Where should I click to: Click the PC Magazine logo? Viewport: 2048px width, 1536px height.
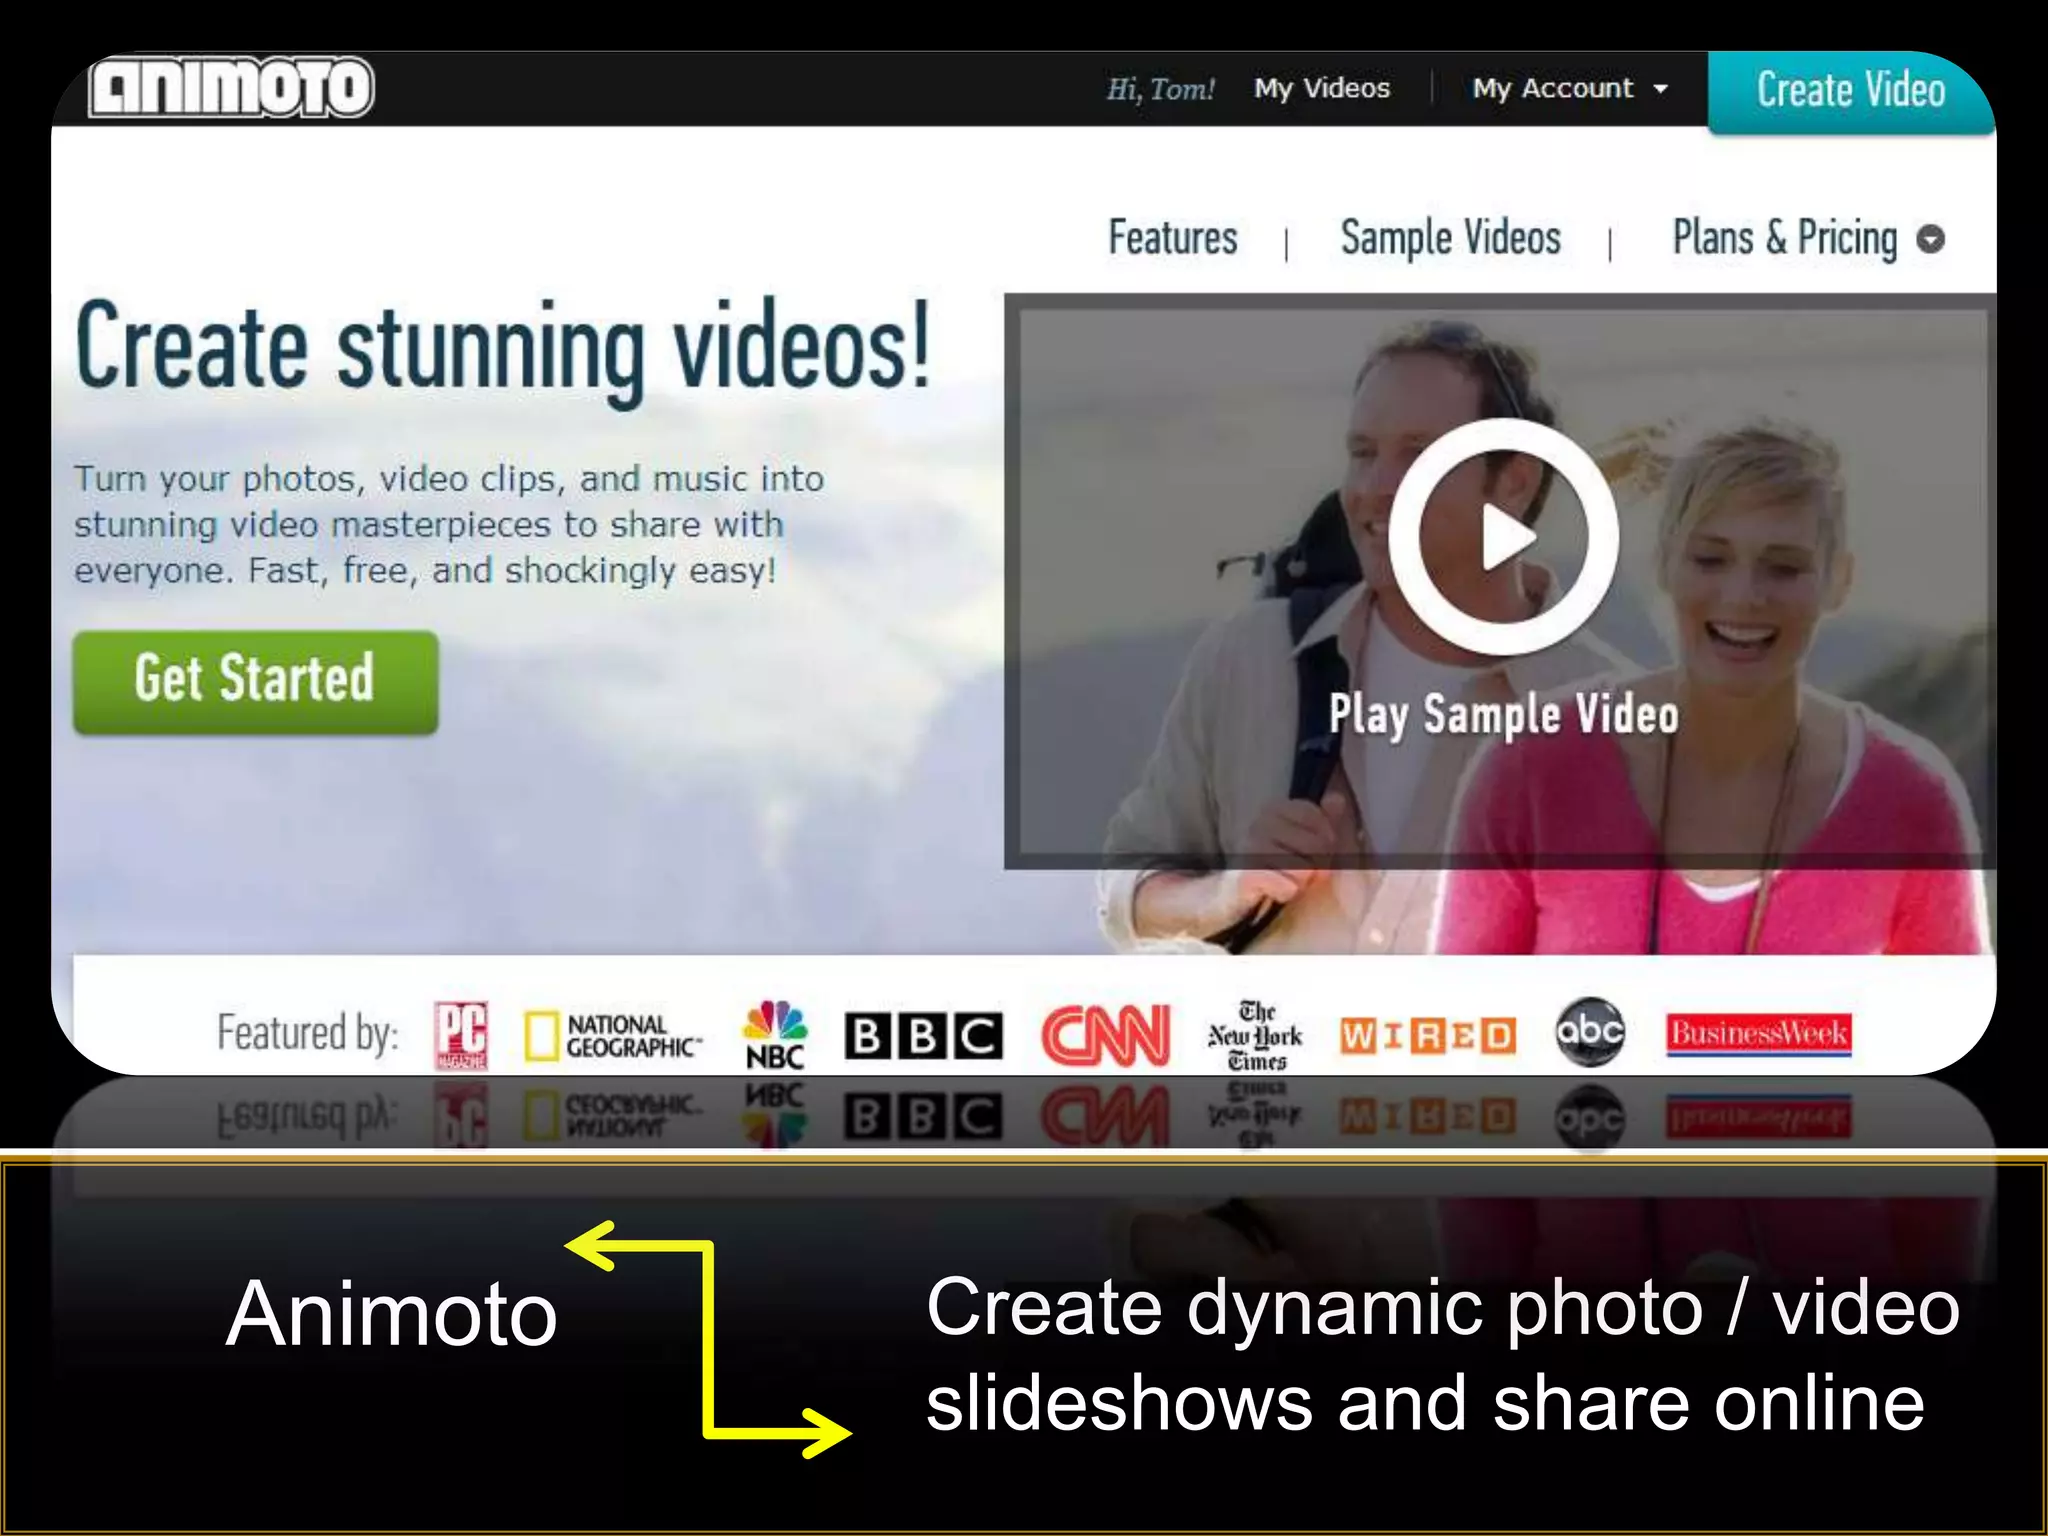point(461,1035)
